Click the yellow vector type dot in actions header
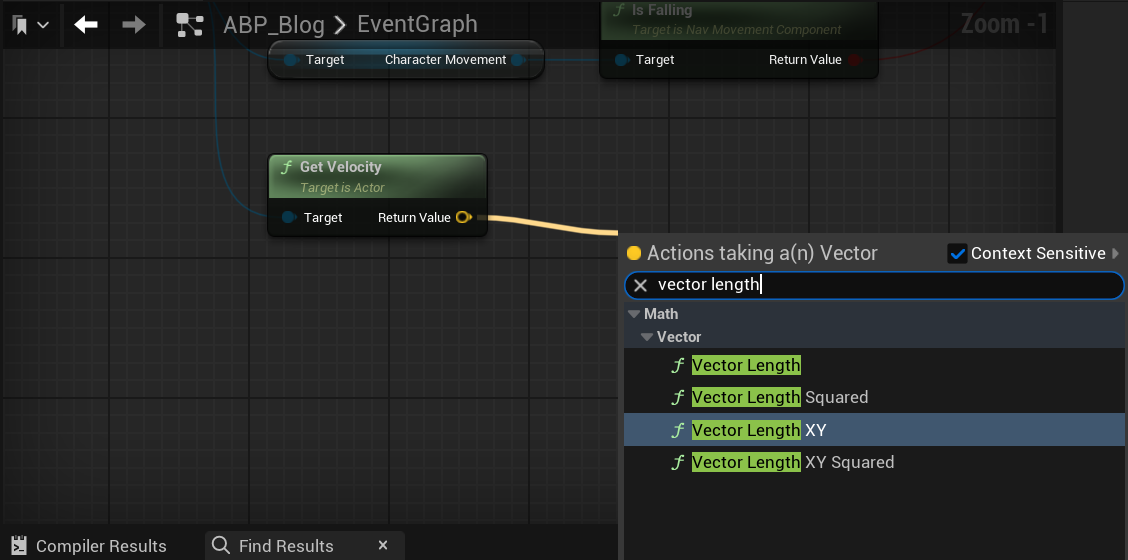Screen dimensions: 1128x560 click(634, 253)
